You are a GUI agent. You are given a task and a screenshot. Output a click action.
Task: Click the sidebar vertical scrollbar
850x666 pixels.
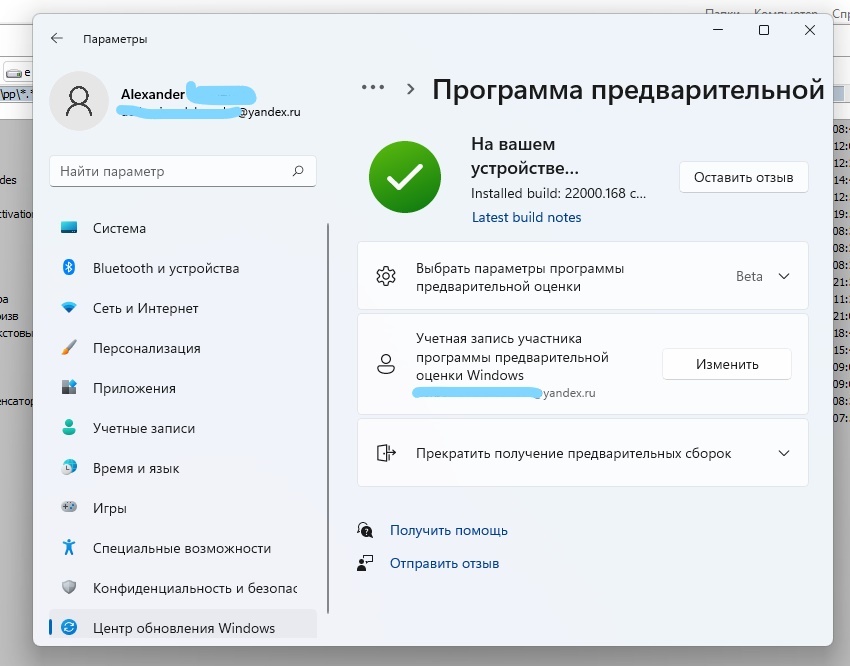[328, 418]
